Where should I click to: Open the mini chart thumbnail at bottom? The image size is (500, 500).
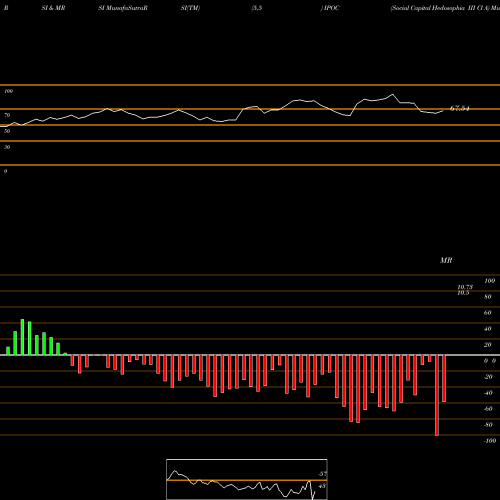[x=247, y=479]
